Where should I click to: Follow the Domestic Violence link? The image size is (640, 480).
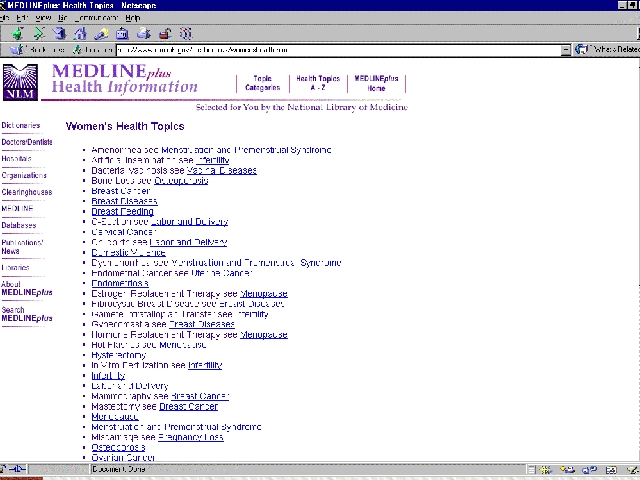click(x=127, y=253)
